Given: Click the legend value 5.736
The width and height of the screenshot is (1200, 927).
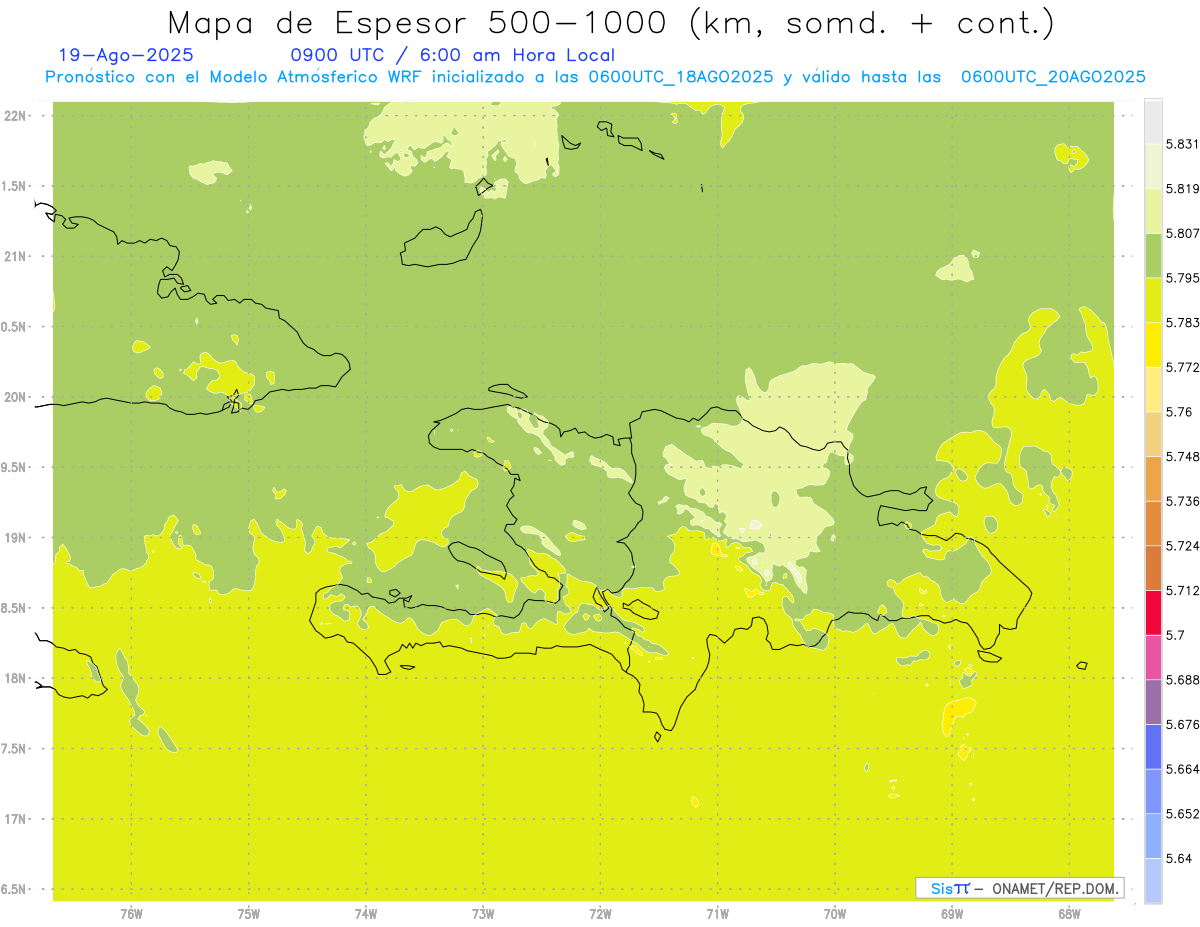Looking at the screenshot, I should (1182, 501).
